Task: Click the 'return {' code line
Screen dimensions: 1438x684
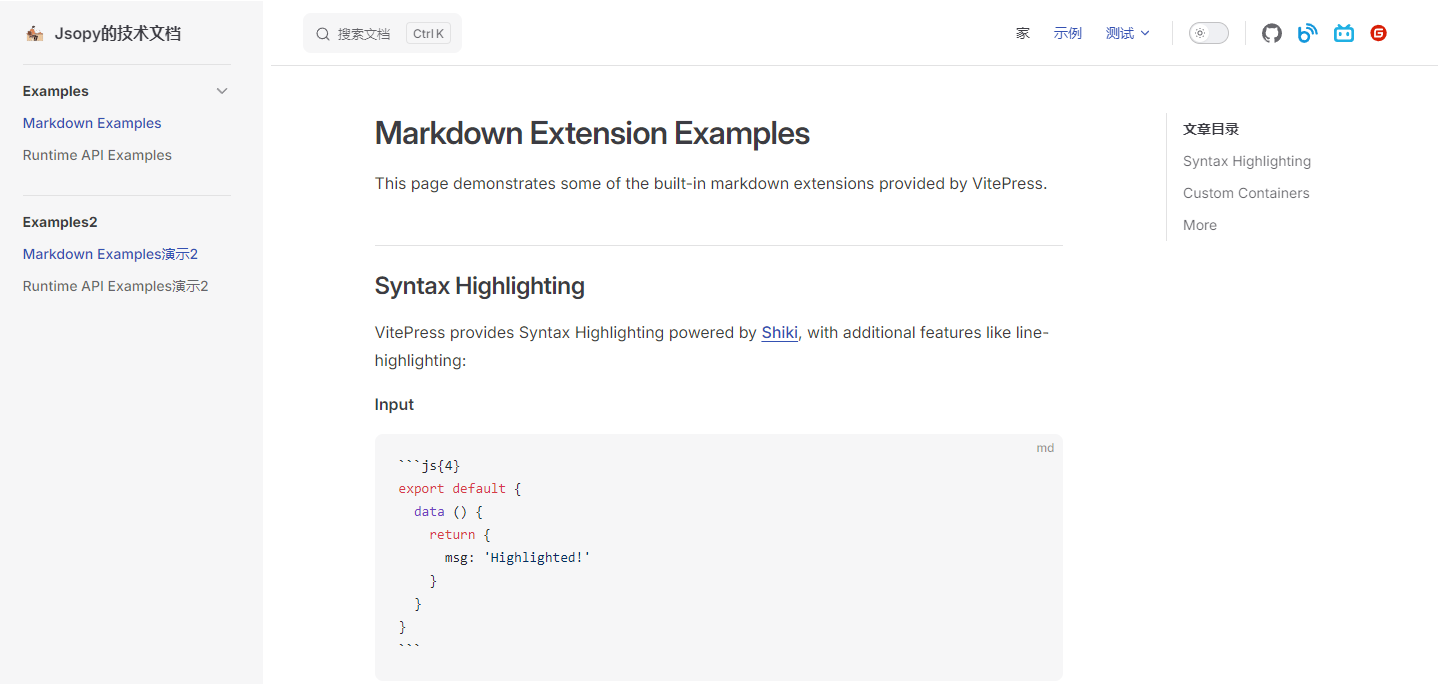Action: tap(460, 534)
